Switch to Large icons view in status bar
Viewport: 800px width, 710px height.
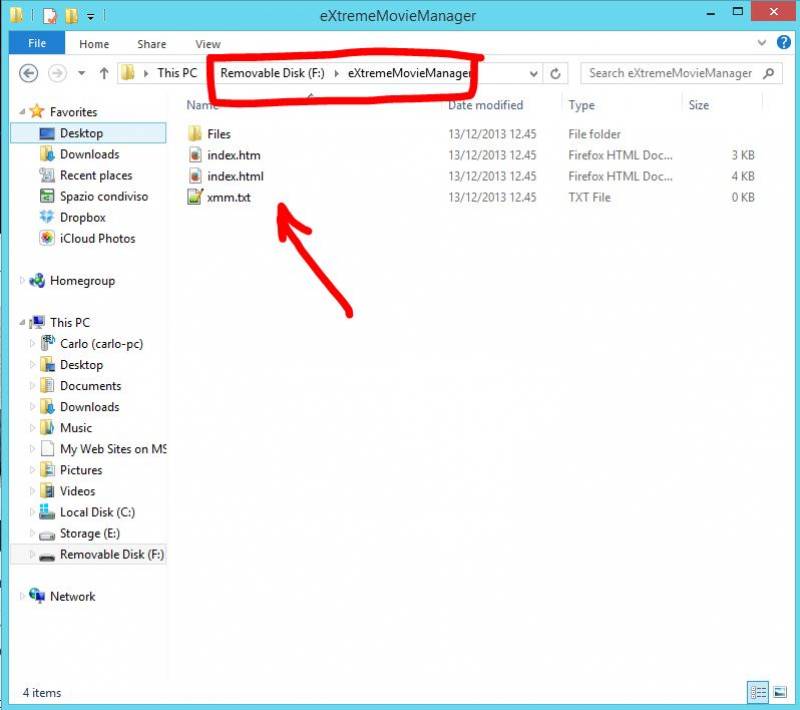click(x=780, y=692)
